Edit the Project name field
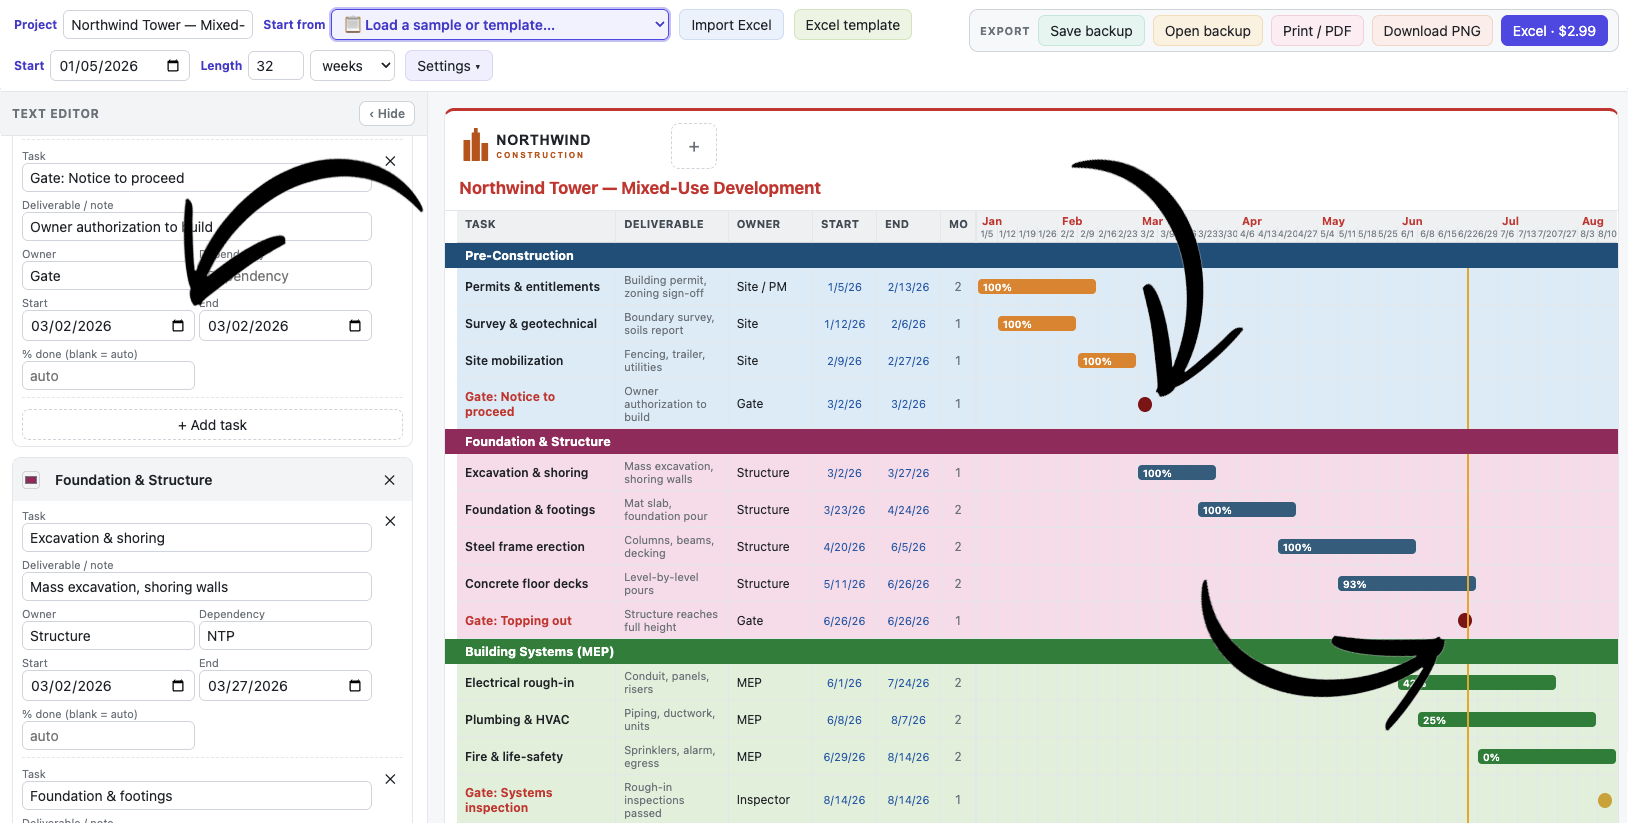The image size is (1628, 823). 158,25
